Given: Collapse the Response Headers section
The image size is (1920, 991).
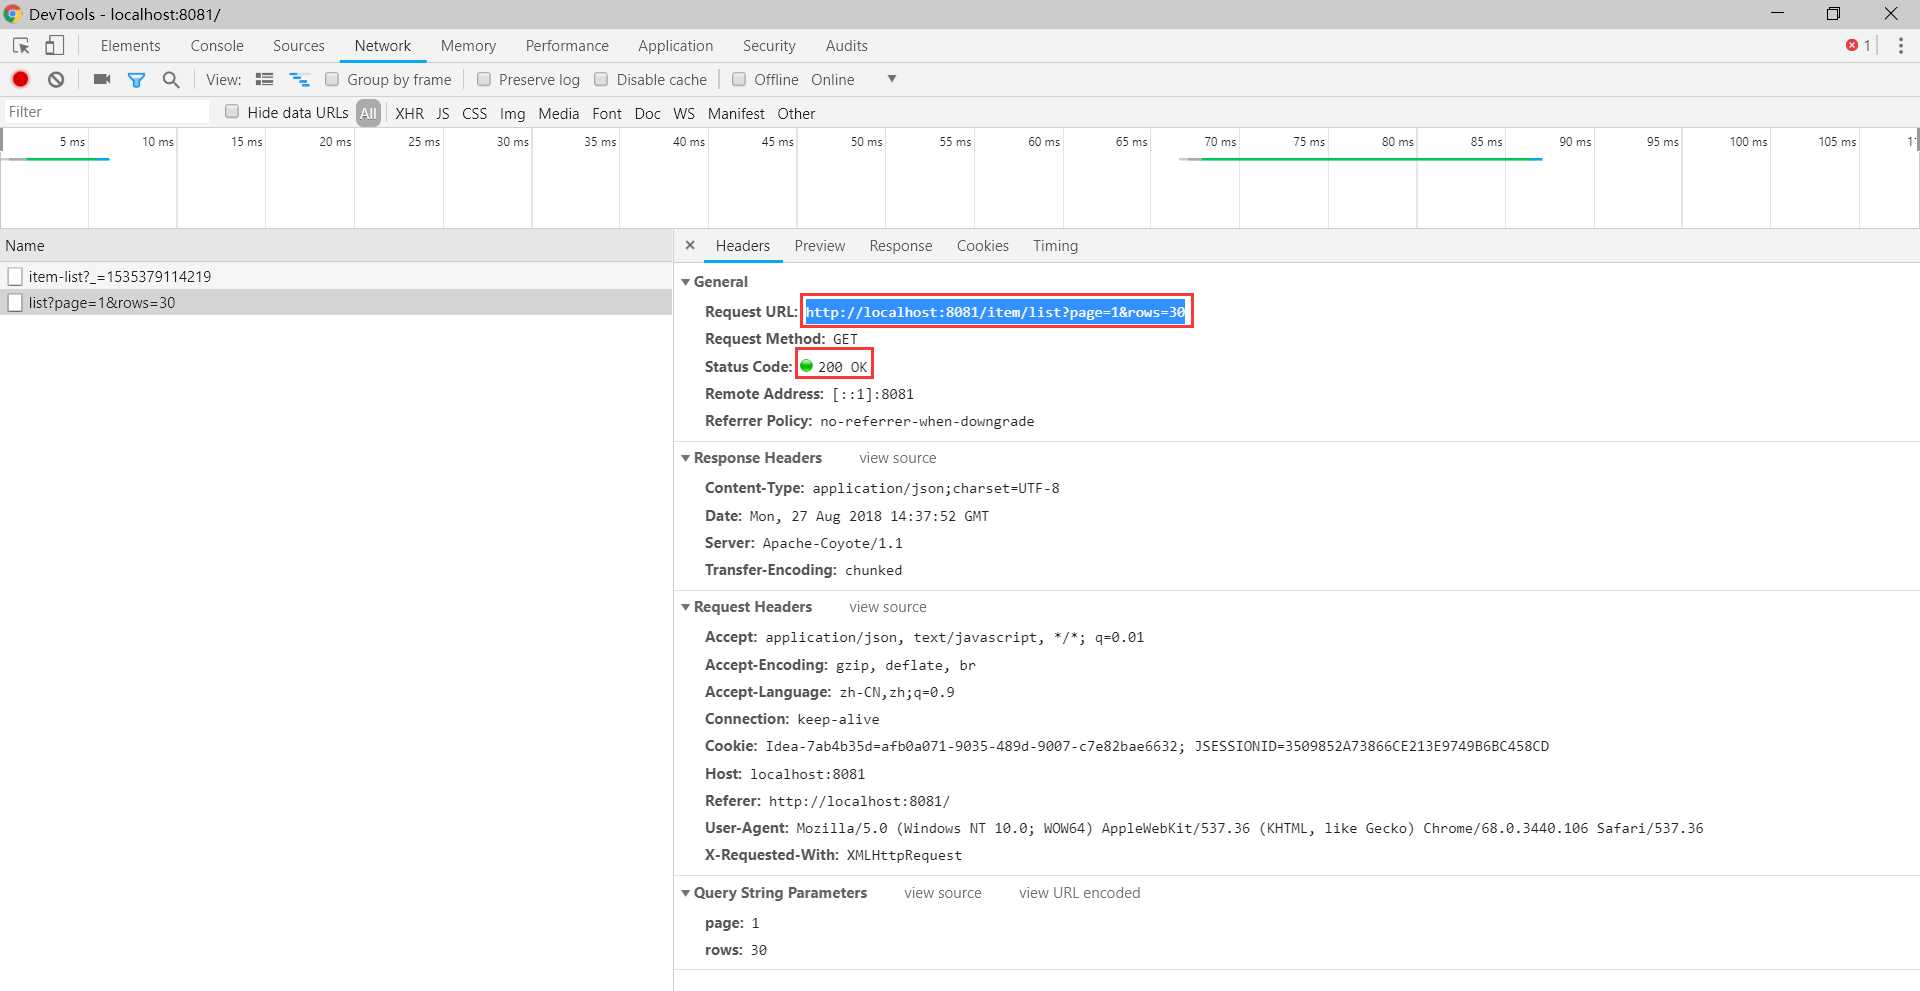Looking at the screenshot, I should [x=686, y=458].
